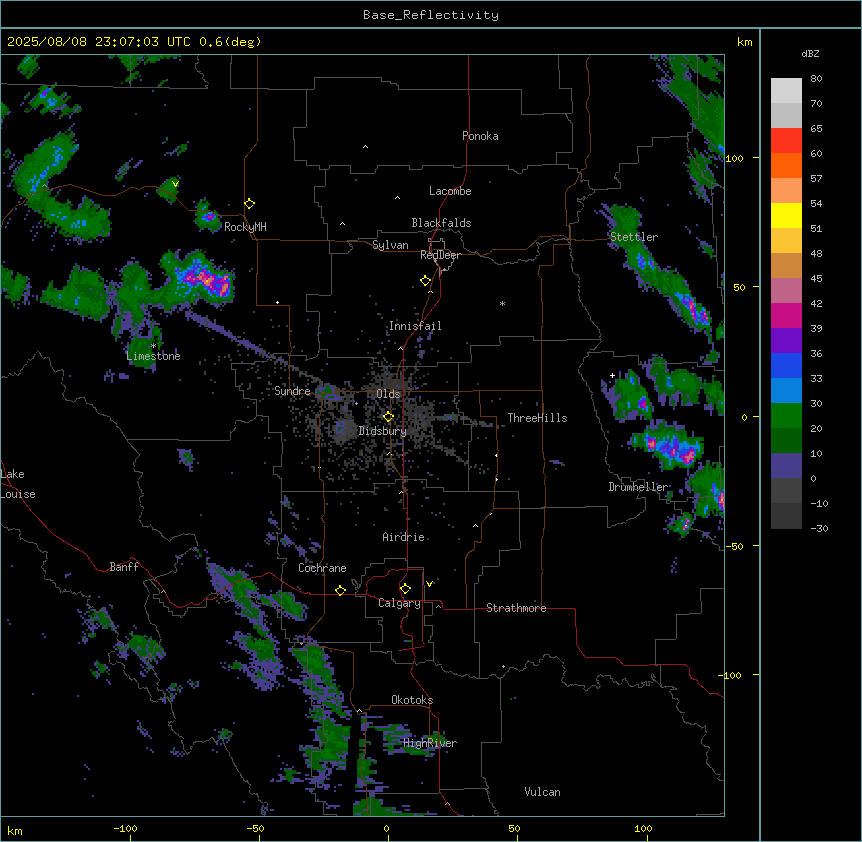Click the Ponoka label

[480, 136]
